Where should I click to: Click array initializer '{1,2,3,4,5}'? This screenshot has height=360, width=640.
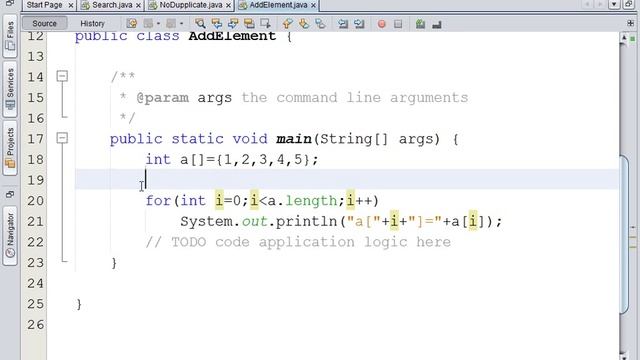pyautogui.click(x=263, y=160)
